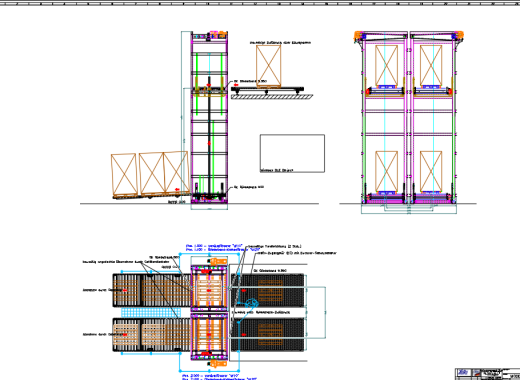Click the orange motor above the plan view lift

(x=217, y=261)
